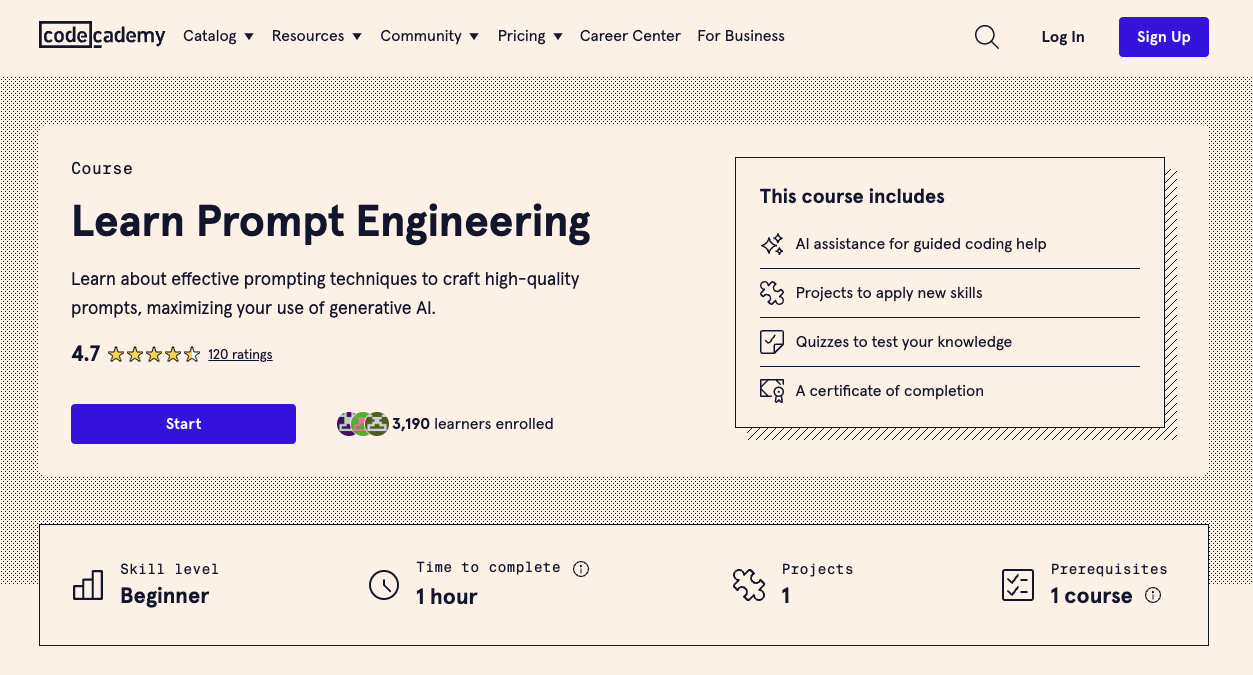This screenshot has height=675, width=1253.
Task: Click the certificate of completion badge icon
Action: [x=771, y=390]
